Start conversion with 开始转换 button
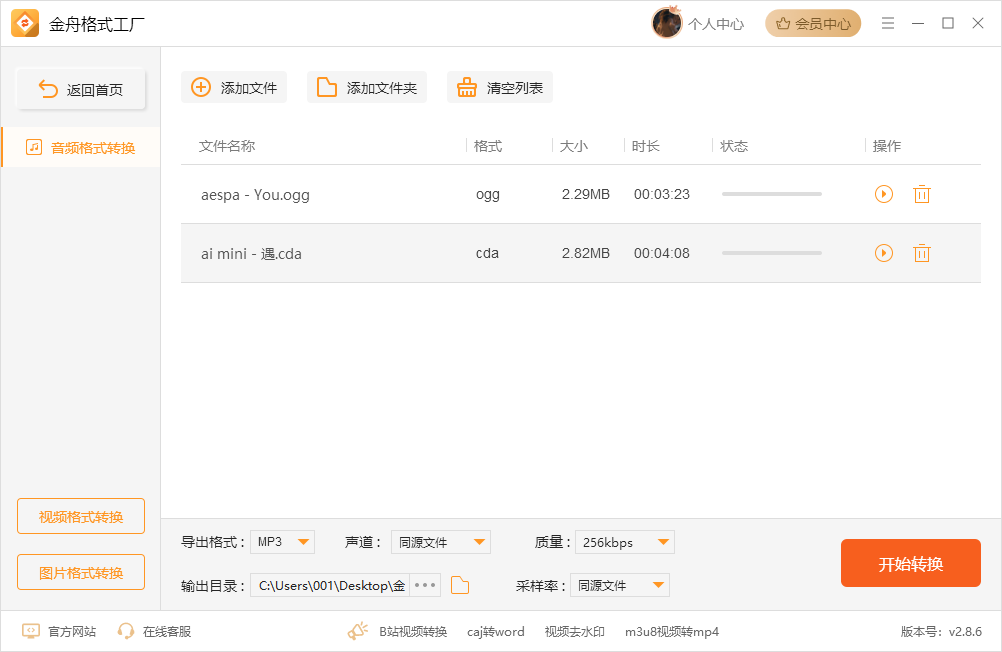 pyautogui.click(x=910, y=563)
